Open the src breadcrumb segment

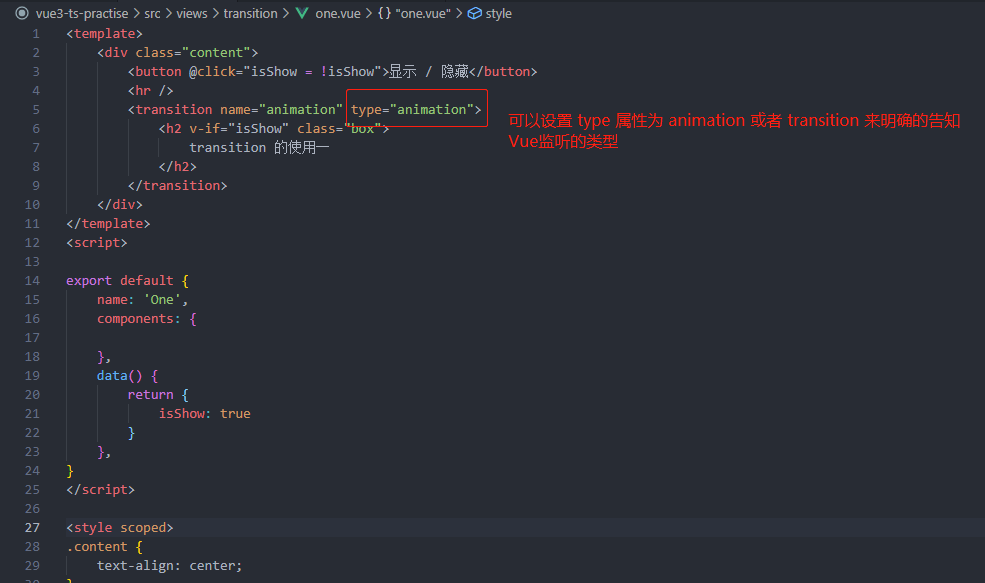tap(152, 13)
